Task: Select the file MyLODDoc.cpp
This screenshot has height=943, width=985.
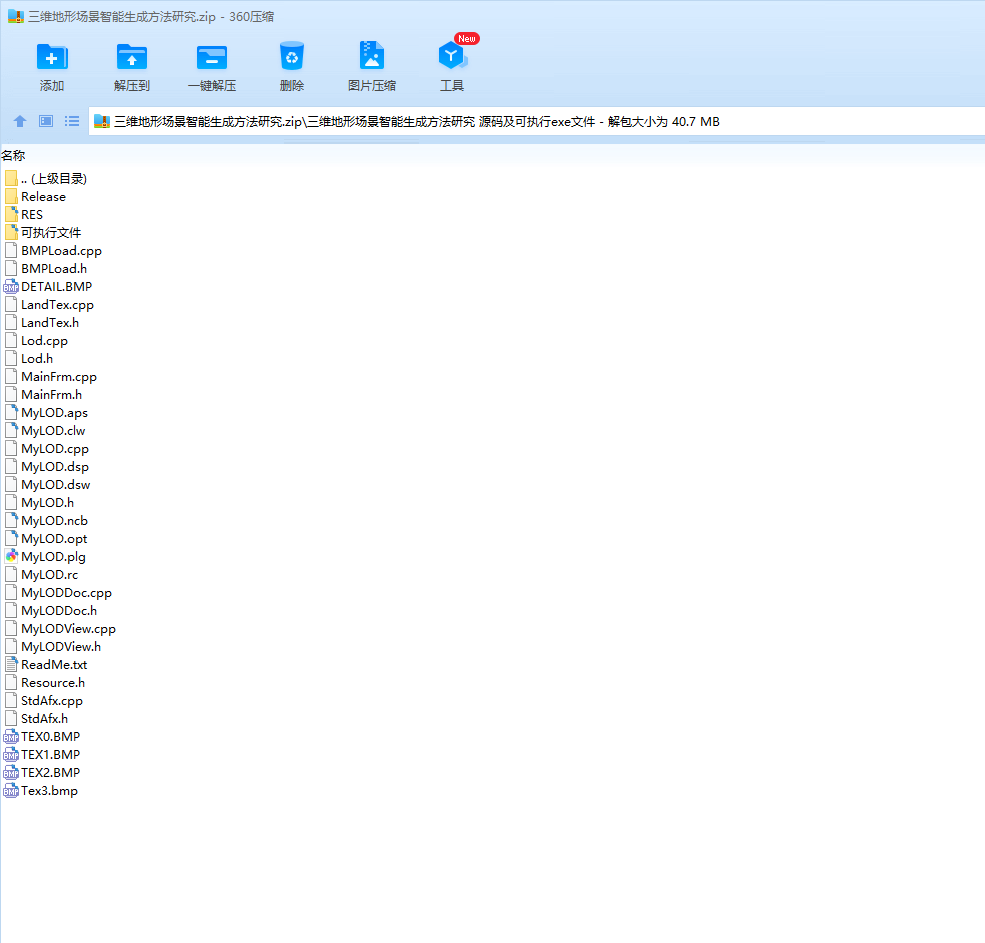Action: pos(58,593)
